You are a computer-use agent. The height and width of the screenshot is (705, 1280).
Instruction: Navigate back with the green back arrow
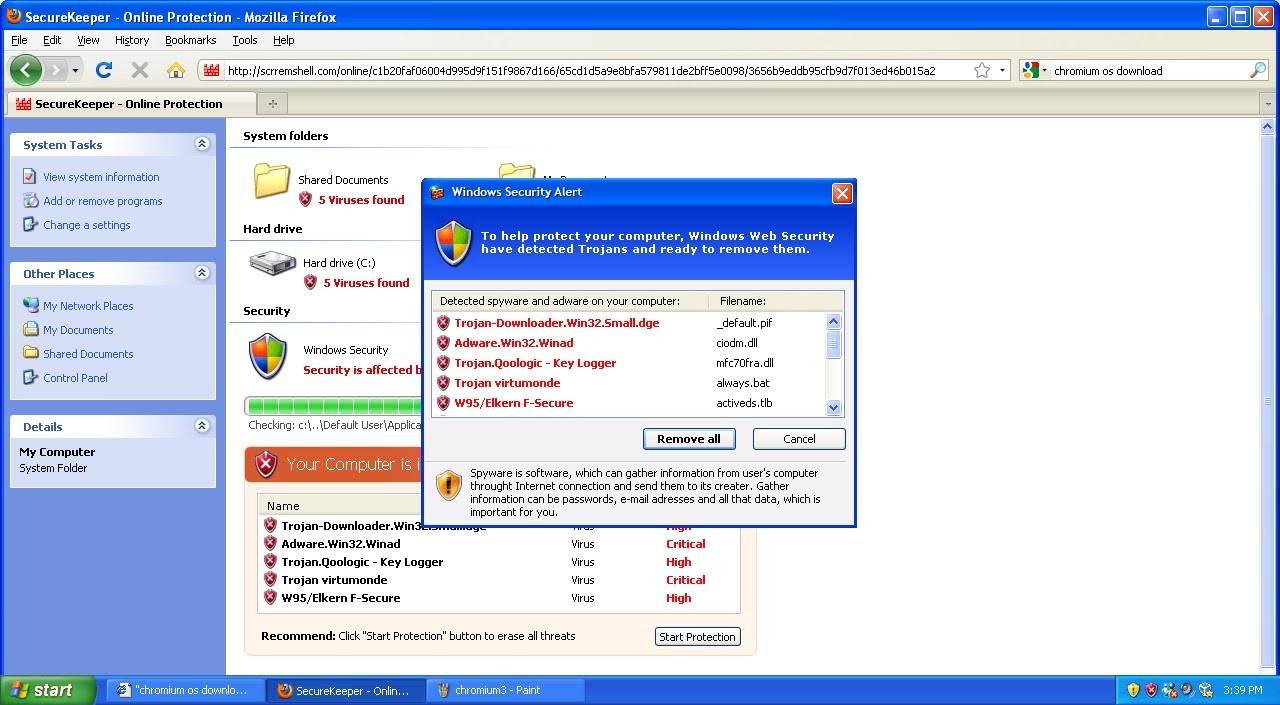tap(26, 70)
